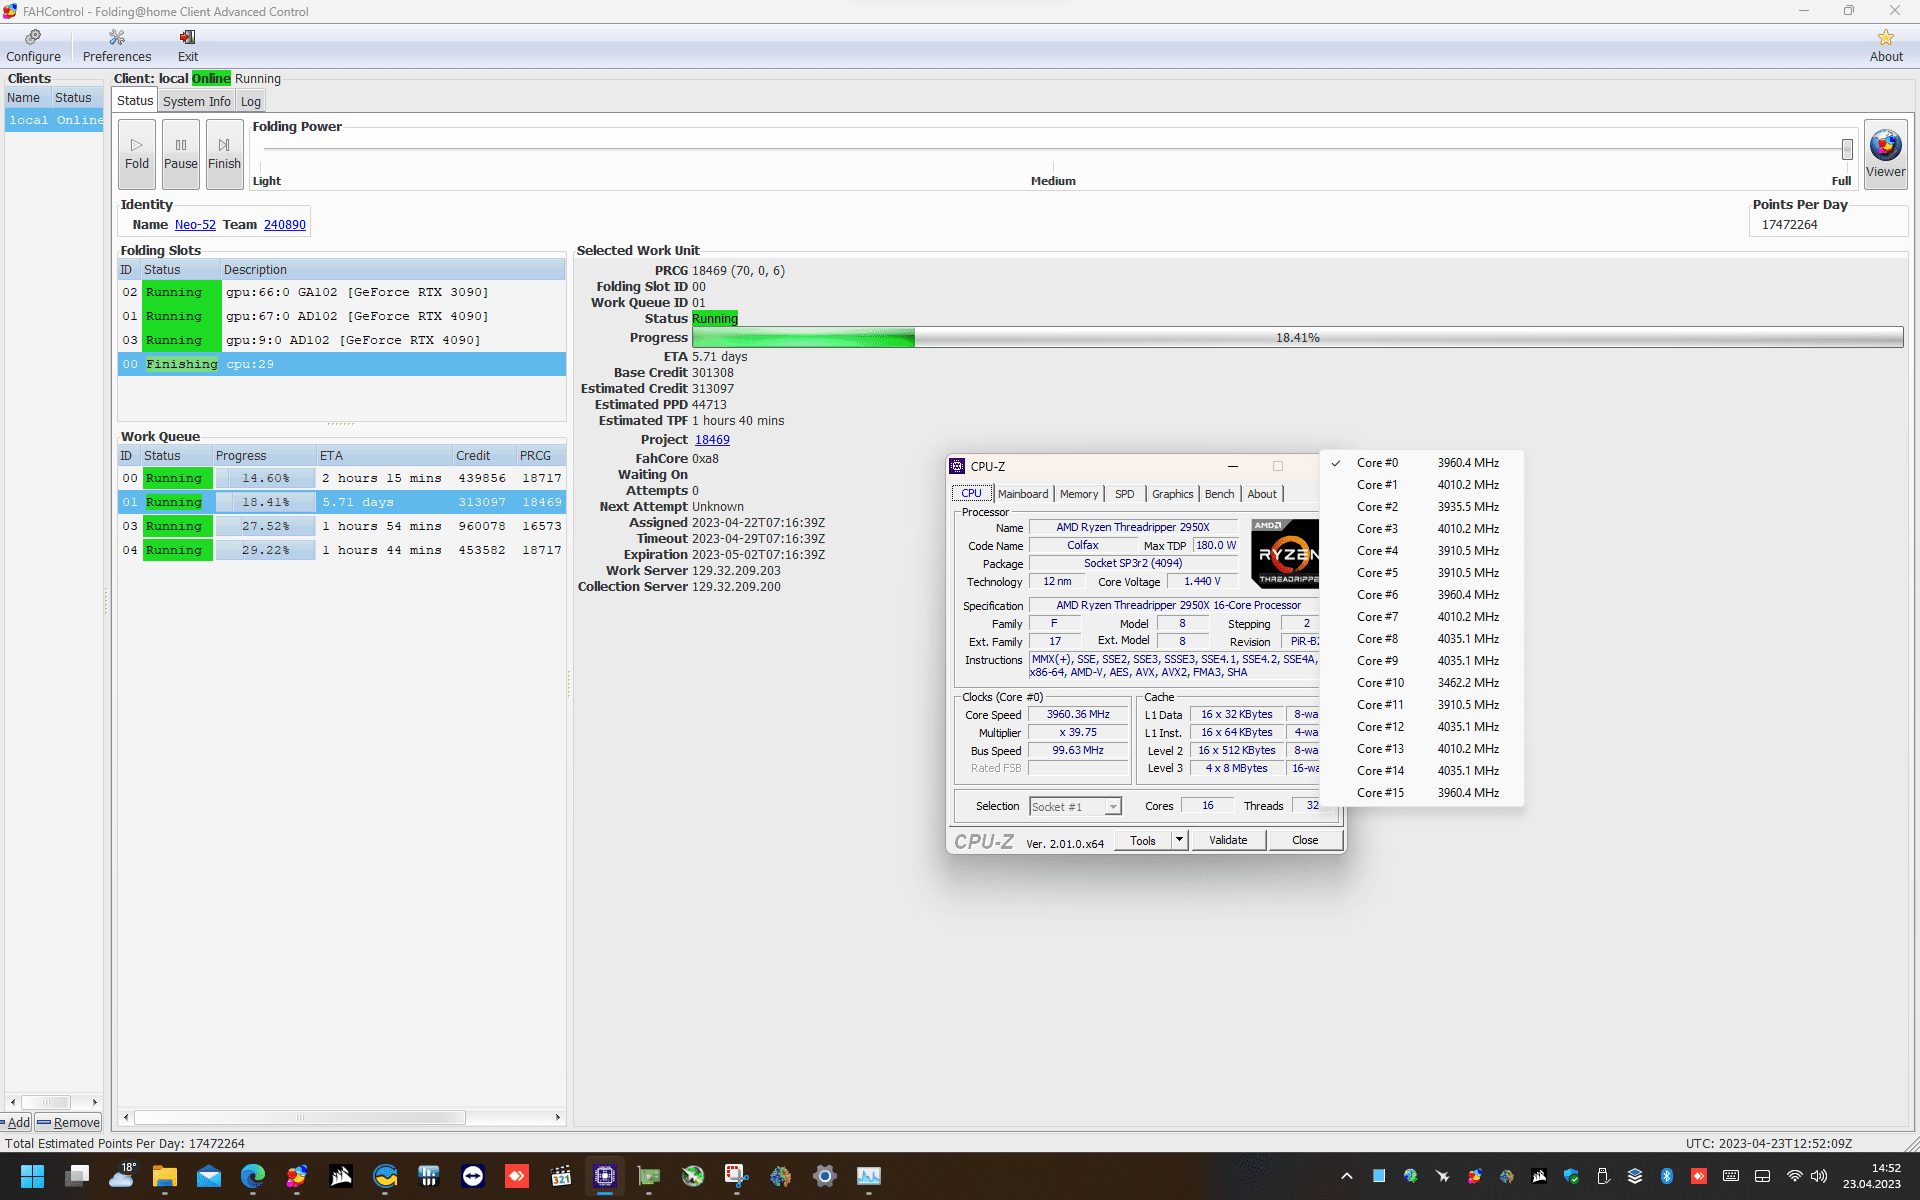This screenshot has height=1200, width=1920.
Task: Select Core #15 in the core list
Action: pyautogui.click(x=1422, y=793)
